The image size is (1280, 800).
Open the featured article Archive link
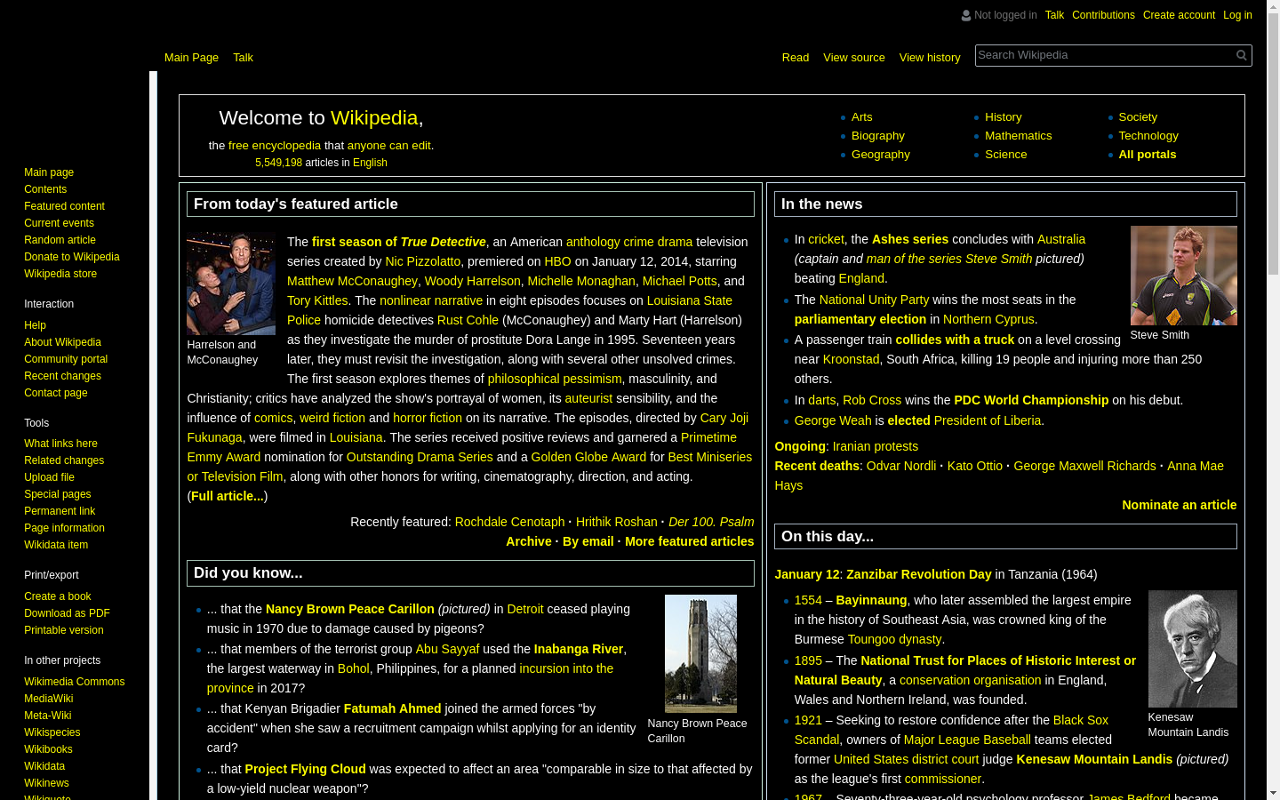coord(529,541)
